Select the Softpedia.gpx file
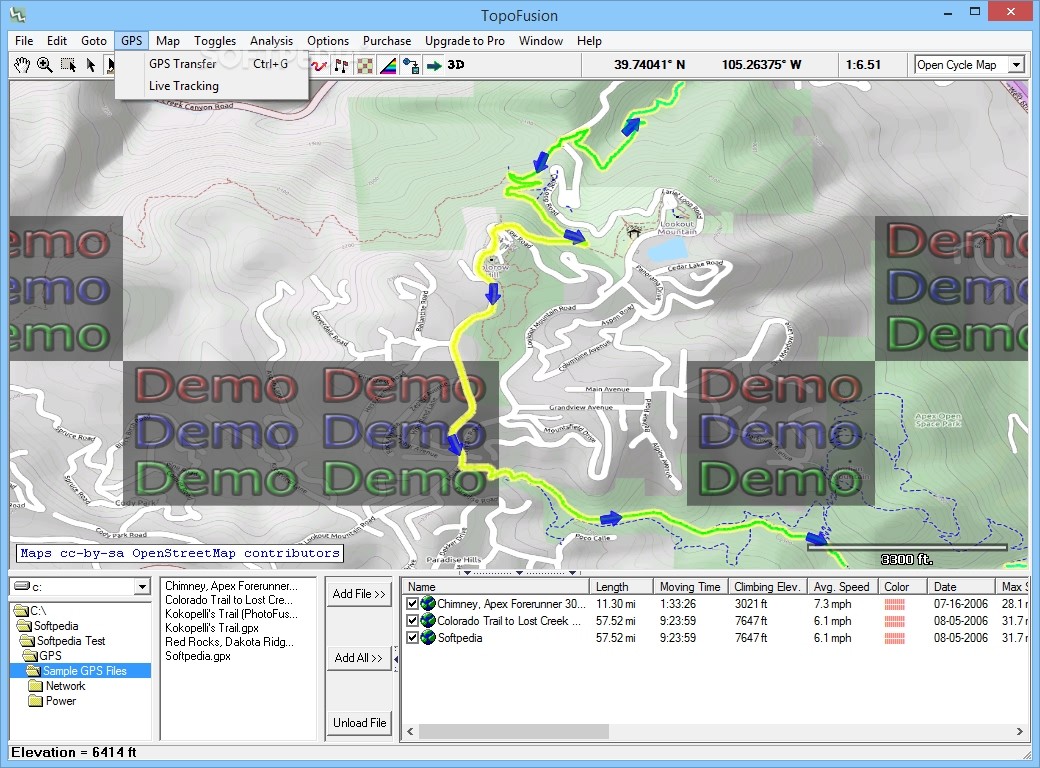Screen dimensions: 1040x768 [198, 655]
